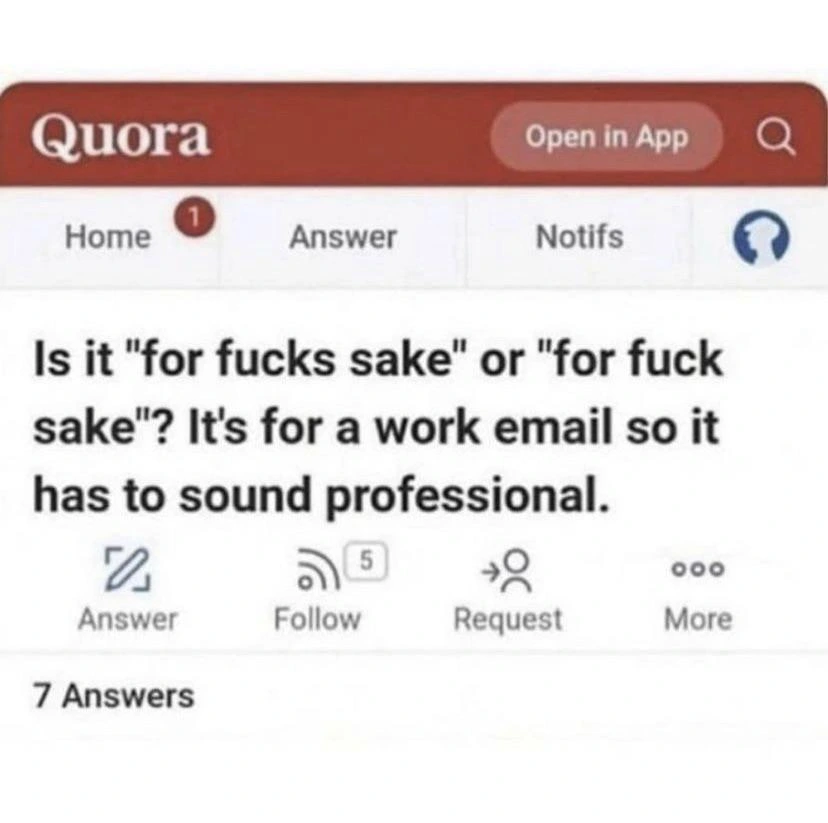Open the Notifs tab
Screen dimensions: 828x823
[x=578, y=238]
